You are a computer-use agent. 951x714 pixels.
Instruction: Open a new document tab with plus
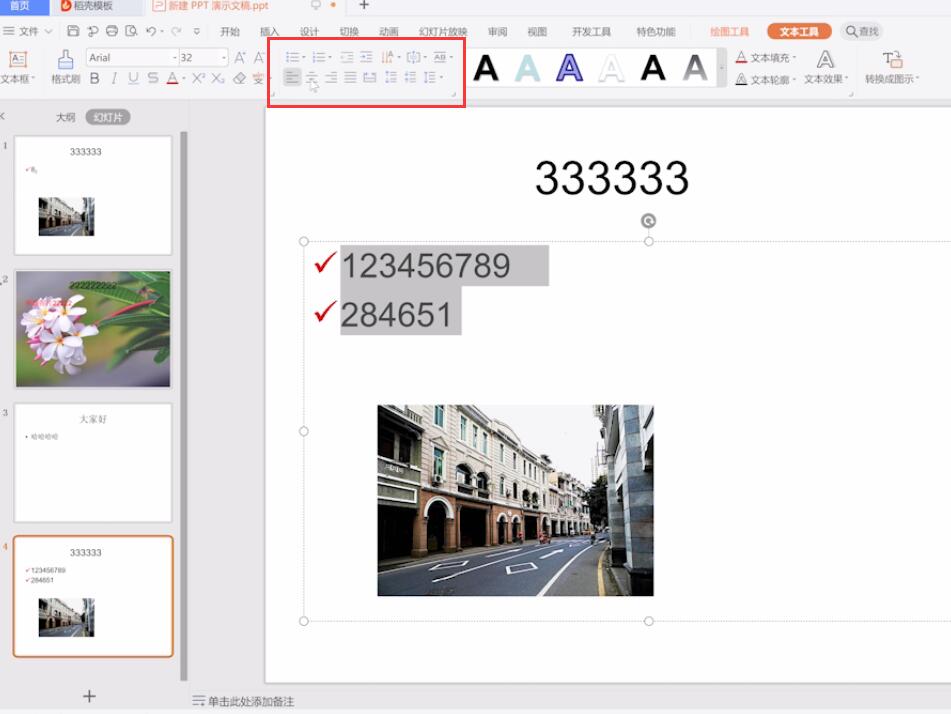click(364, 5)
